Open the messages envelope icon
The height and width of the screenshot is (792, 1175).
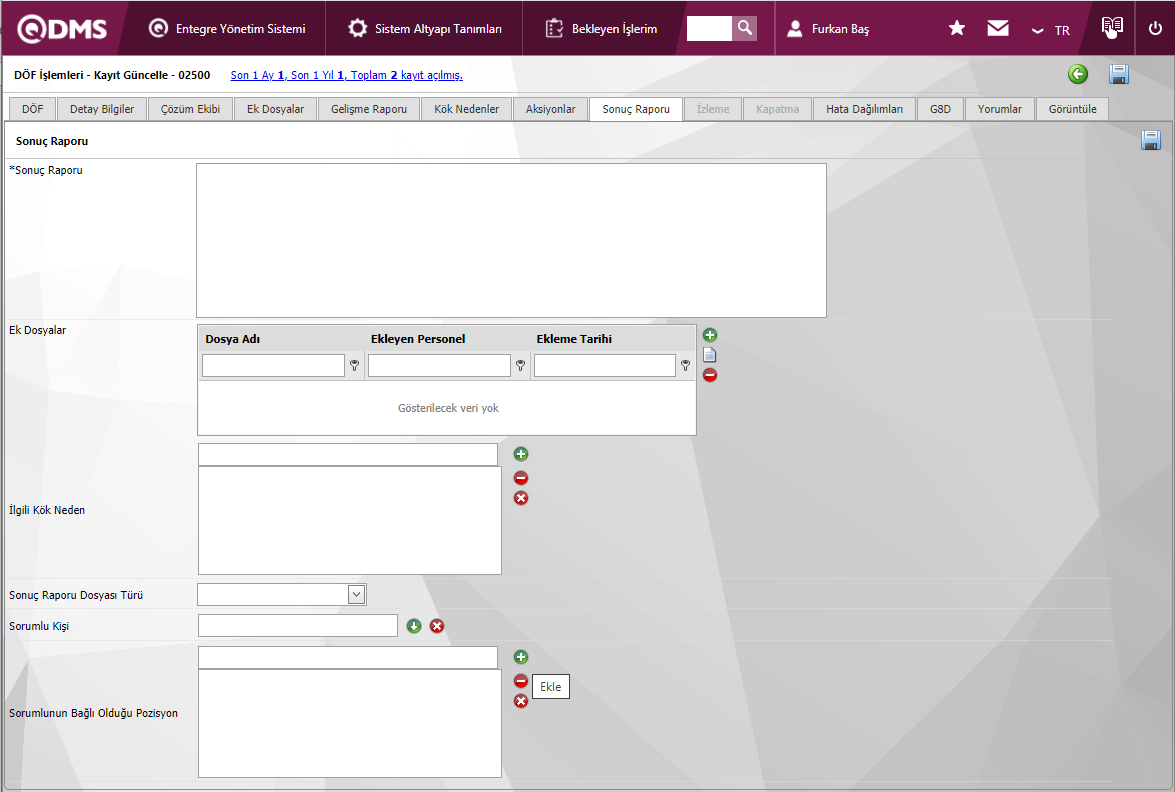997,28
